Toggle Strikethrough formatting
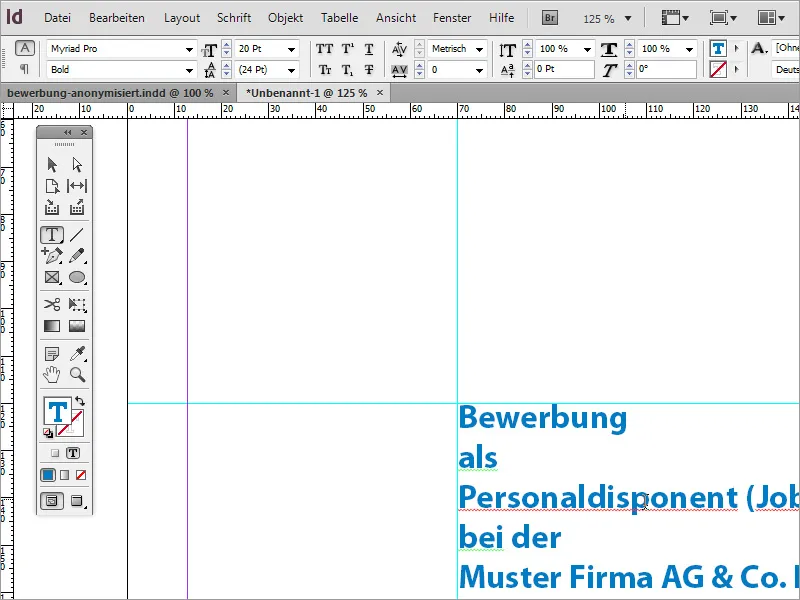This screenshot has width=800, height=600. (x=369, y=69)
